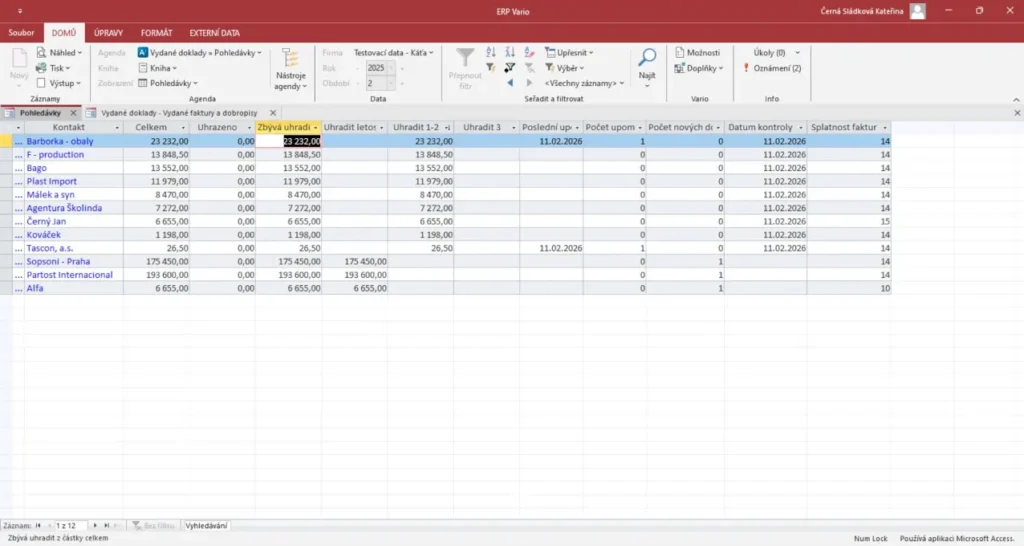
Task: Click the sort ascending A-Z icon
Action: [x=491, y=52]
